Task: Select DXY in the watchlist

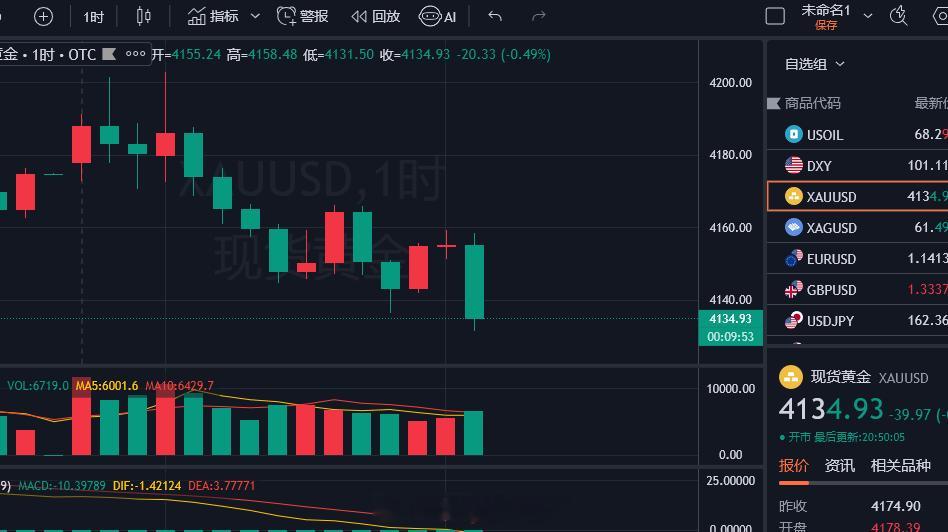Action: [x=857, y=165]
